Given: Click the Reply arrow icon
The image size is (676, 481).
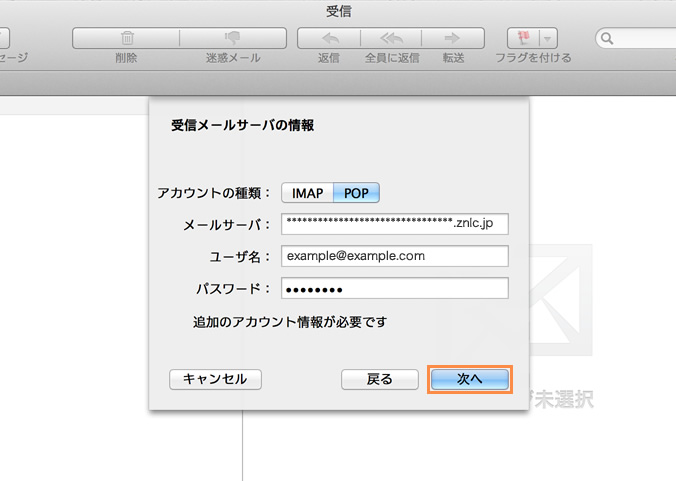Looking at the screenshot, I should coord(330,38).
